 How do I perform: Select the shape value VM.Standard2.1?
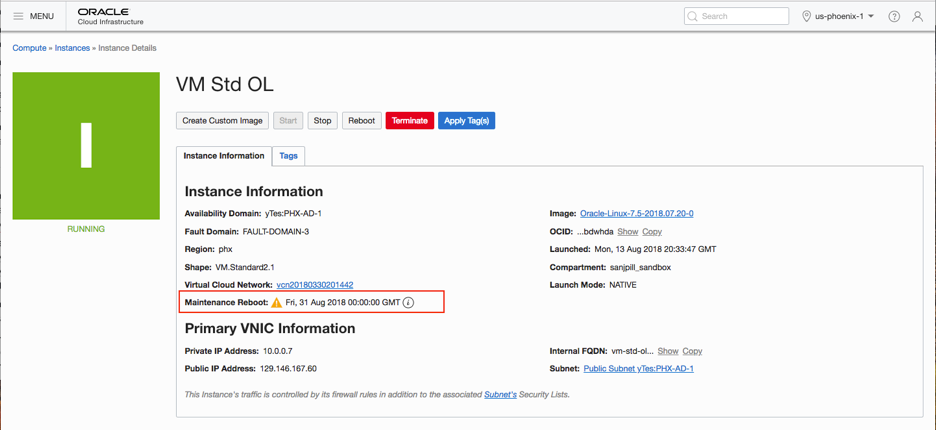click(244, 267)
